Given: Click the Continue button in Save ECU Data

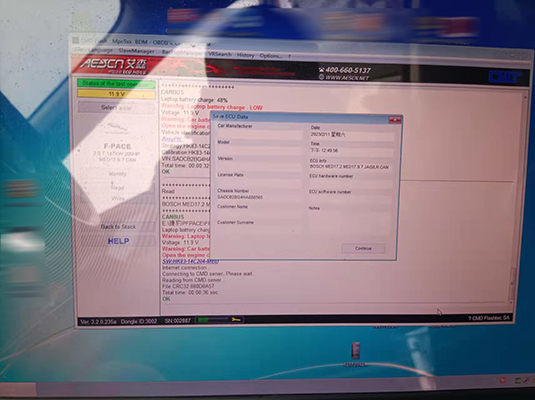Looking at the screenshot, I should [363, 248].
